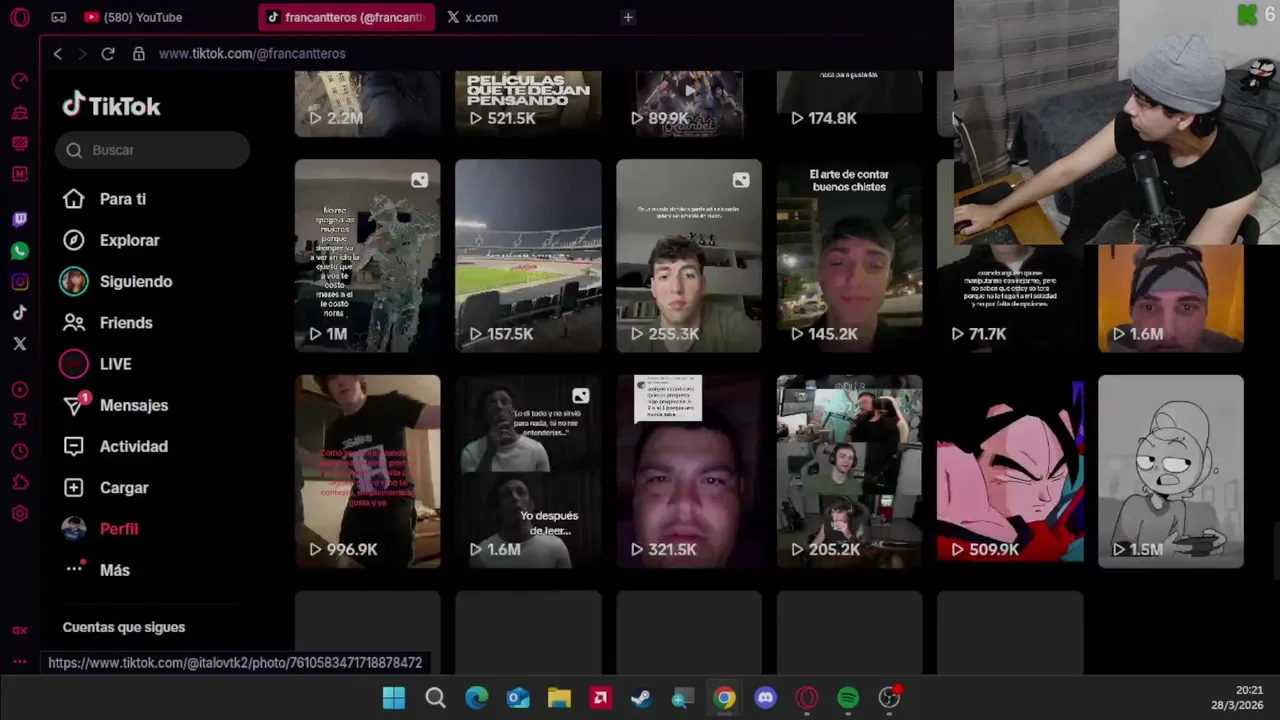Open OBS Studio from the taskbar
Image resolution: width=1280 pixels, height=720 pixels.
(x=889, y=698)
